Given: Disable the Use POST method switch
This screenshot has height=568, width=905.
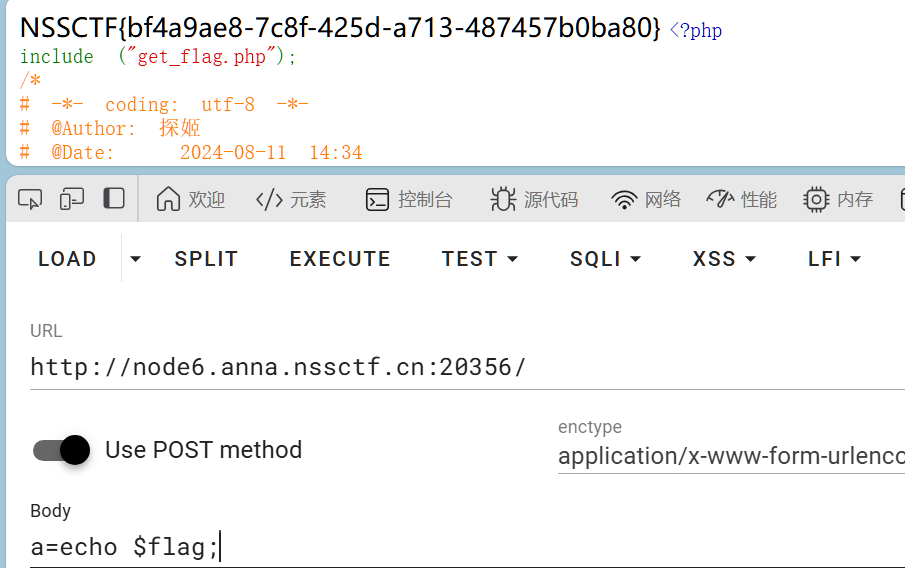Looking at the screenshot, I should [62, 450].
